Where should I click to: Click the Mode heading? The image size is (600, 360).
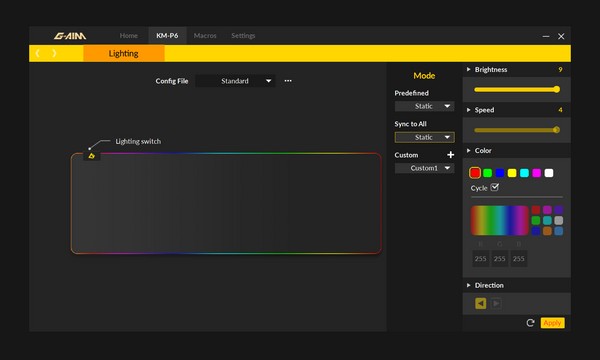(424, 75)
